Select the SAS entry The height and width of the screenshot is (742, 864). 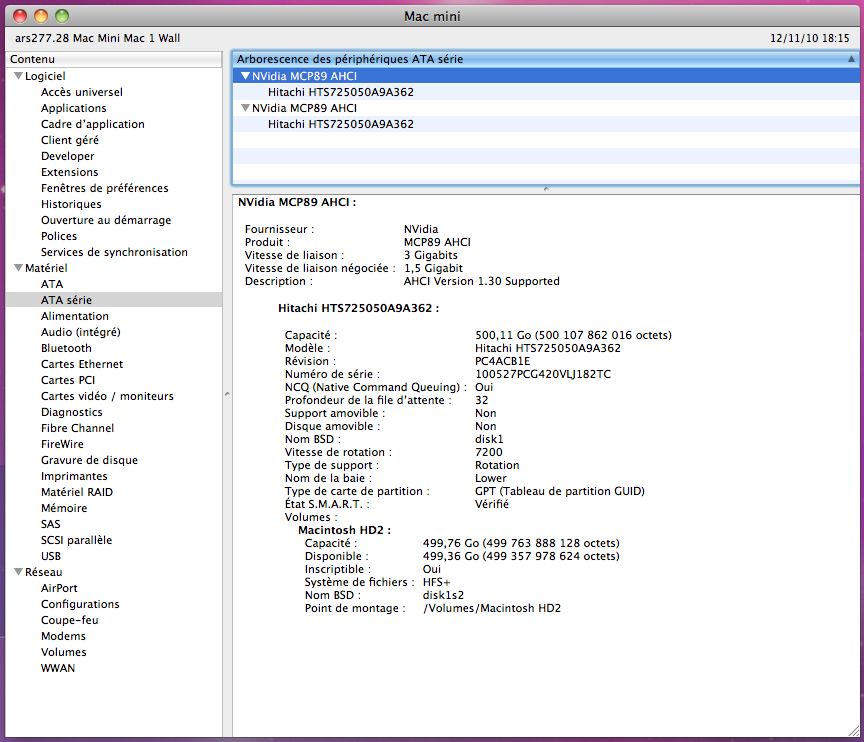tap(51, 523)
